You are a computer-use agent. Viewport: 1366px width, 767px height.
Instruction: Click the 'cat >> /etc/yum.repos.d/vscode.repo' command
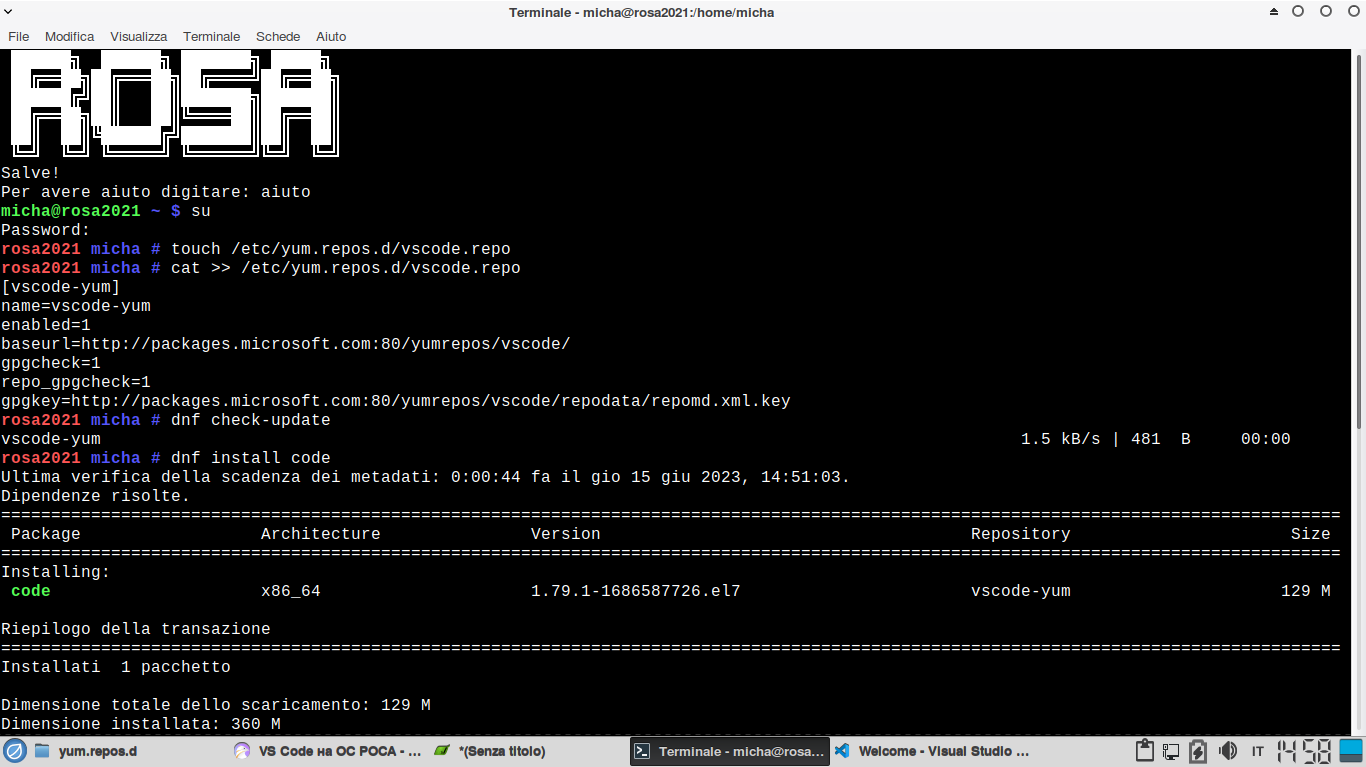click(x=346, y=268)
